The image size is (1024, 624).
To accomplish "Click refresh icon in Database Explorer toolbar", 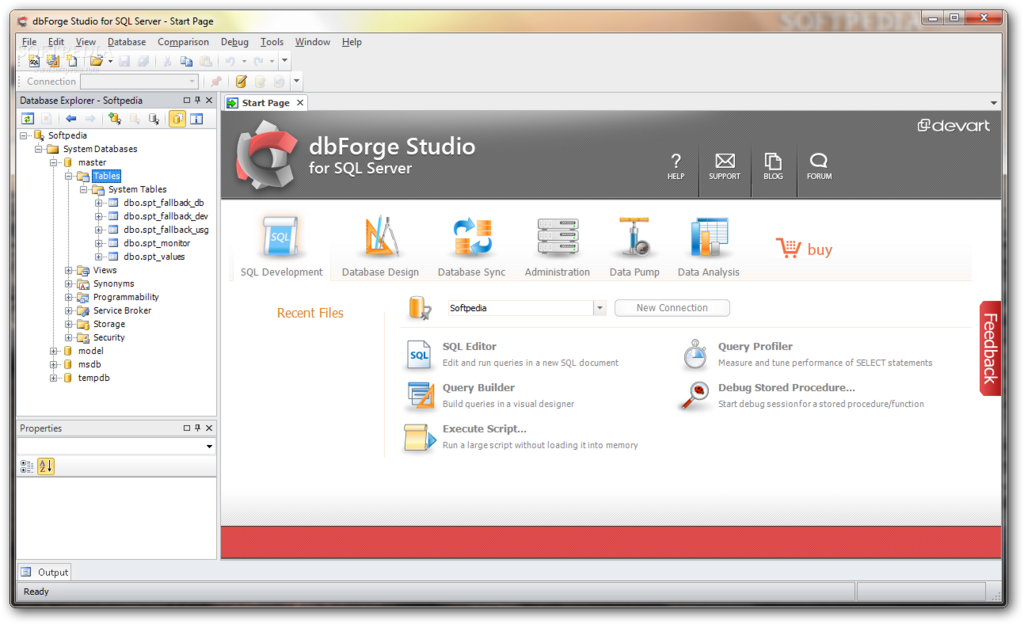I will point(27,119).
